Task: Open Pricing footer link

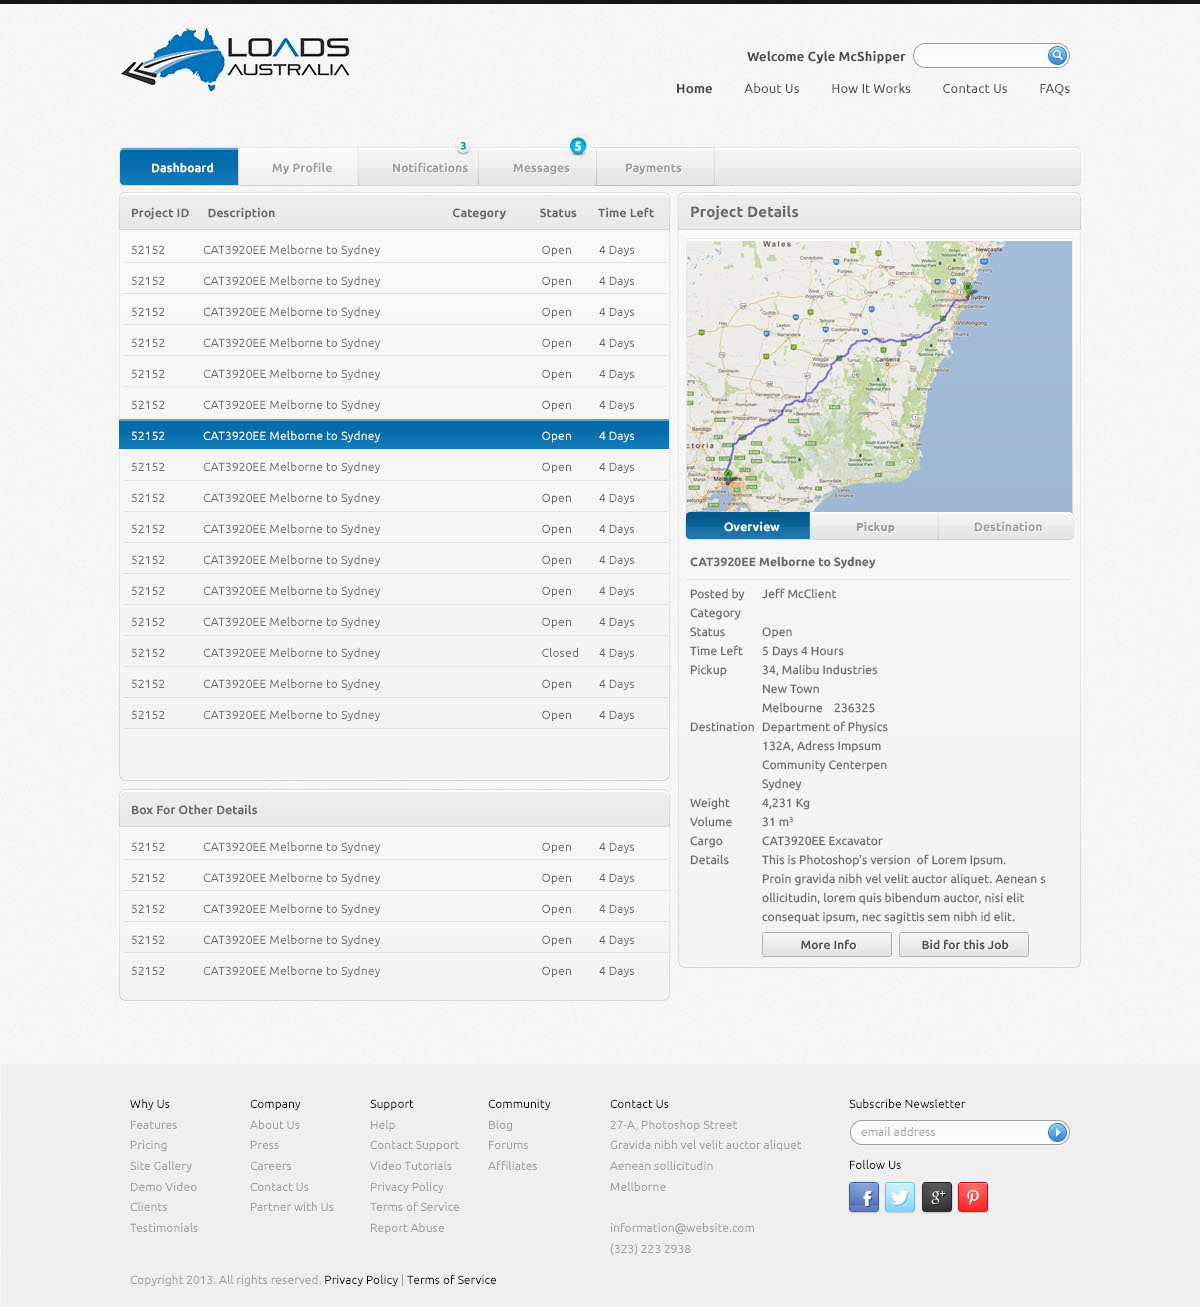Action: [148, 1144]
